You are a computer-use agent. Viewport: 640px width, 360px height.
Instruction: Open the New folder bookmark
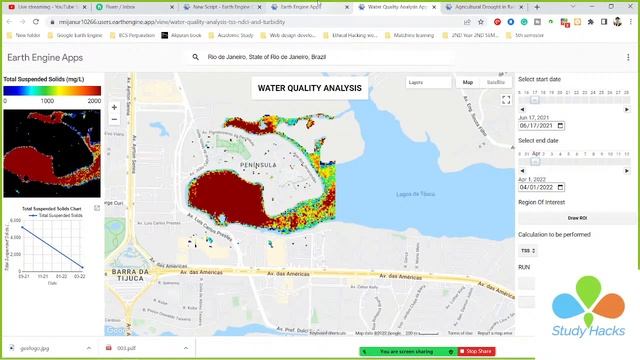[x=24, y=36]
